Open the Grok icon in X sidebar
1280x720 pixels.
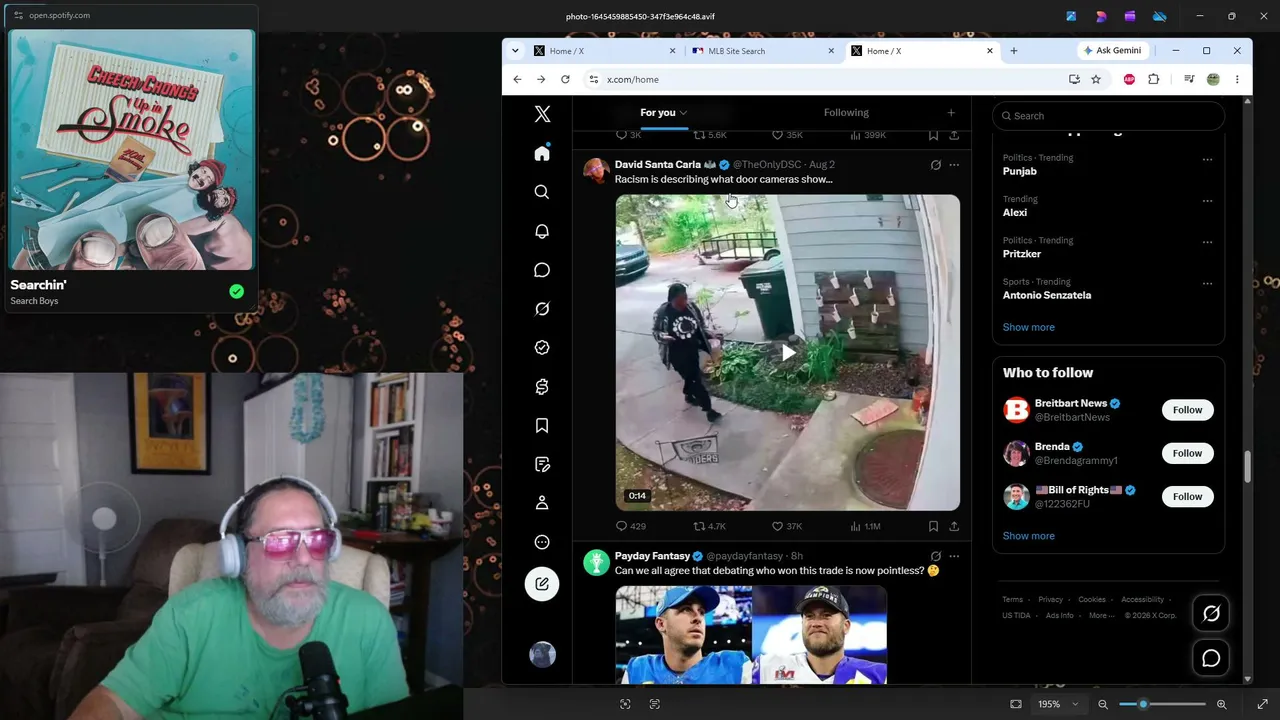coord(542,309)
